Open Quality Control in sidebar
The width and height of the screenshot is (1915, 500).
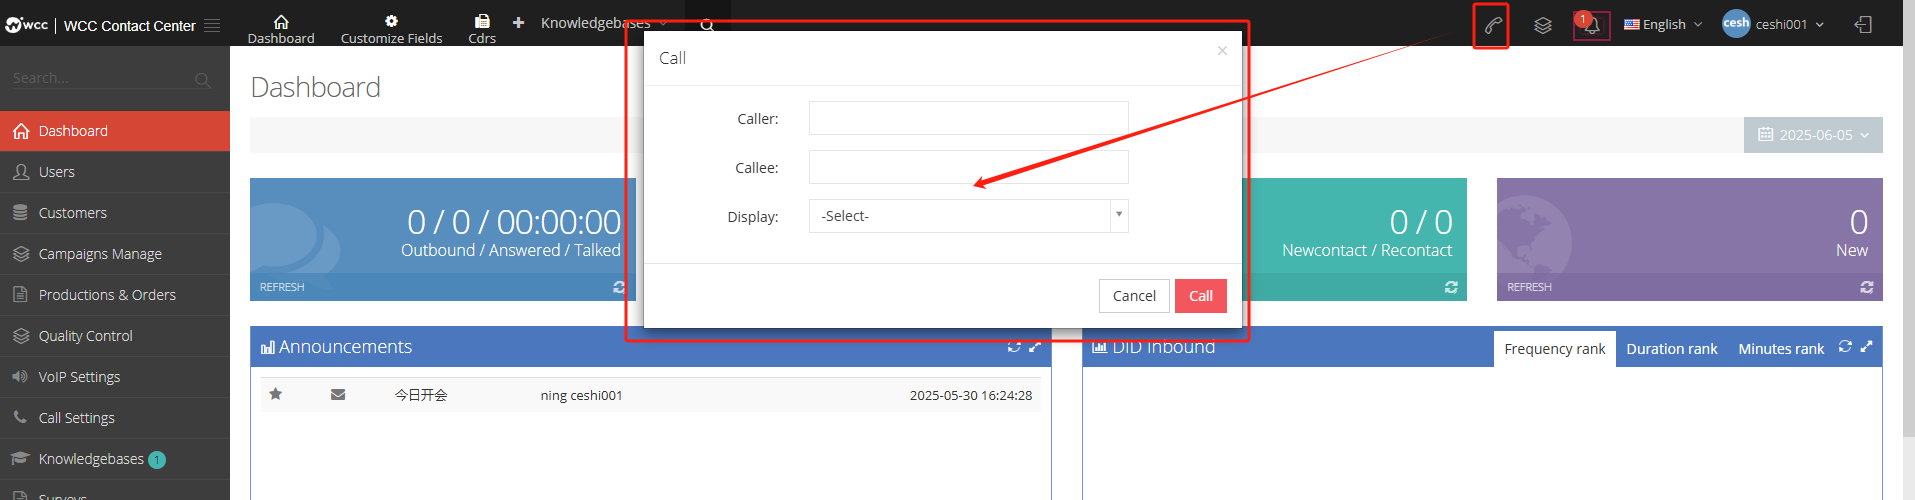pos(115,336)
